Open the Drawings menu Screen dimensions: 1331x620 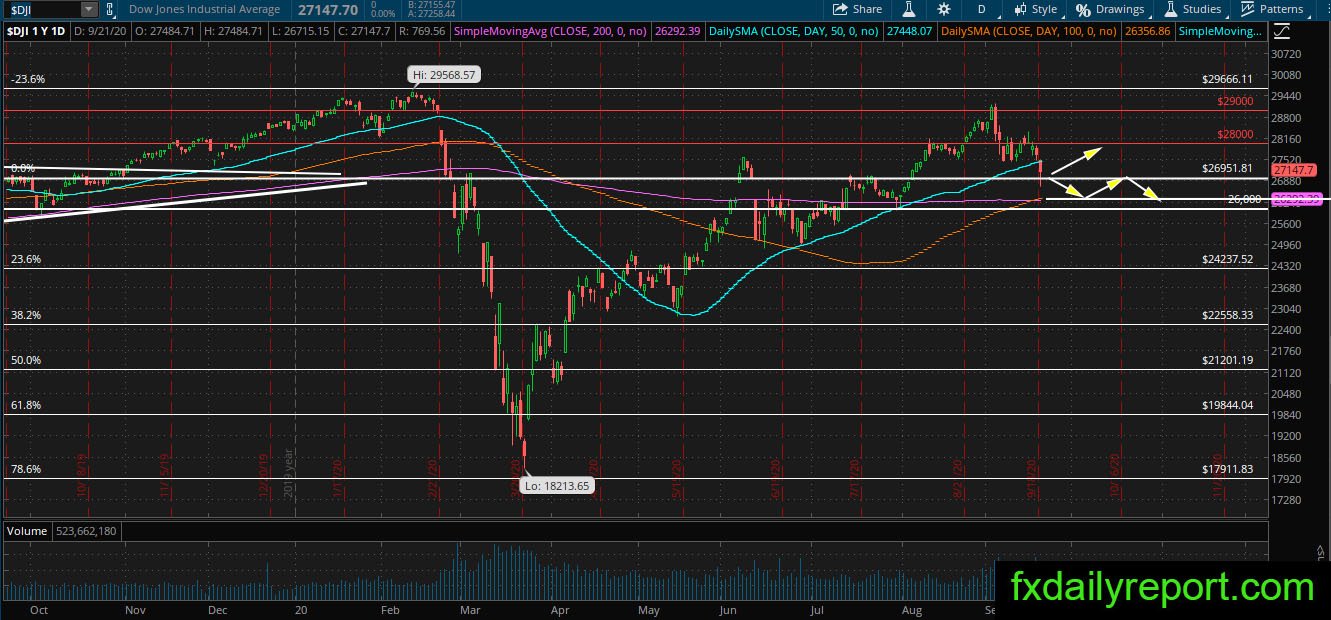click(1110, 9)
